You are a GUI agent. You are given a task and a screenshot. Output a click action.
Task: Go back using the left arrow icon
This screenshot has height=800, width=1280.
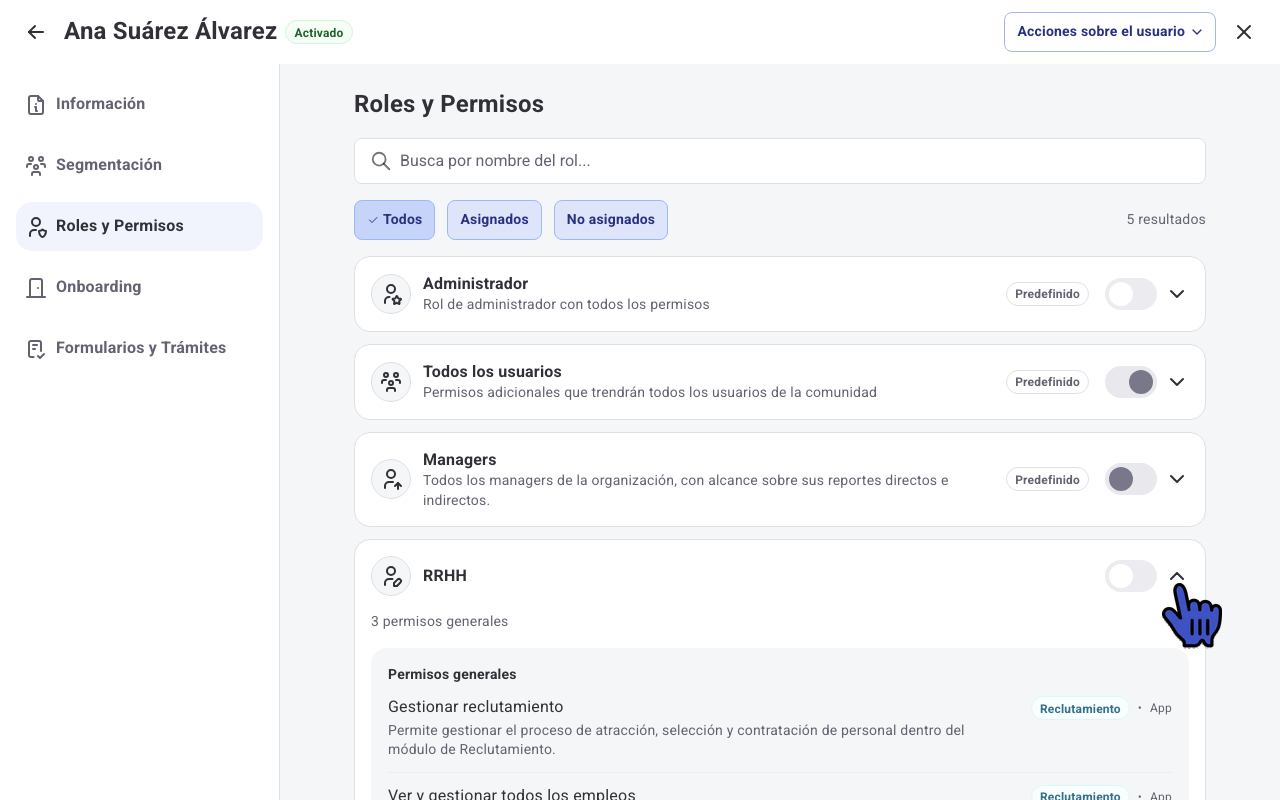36,32
